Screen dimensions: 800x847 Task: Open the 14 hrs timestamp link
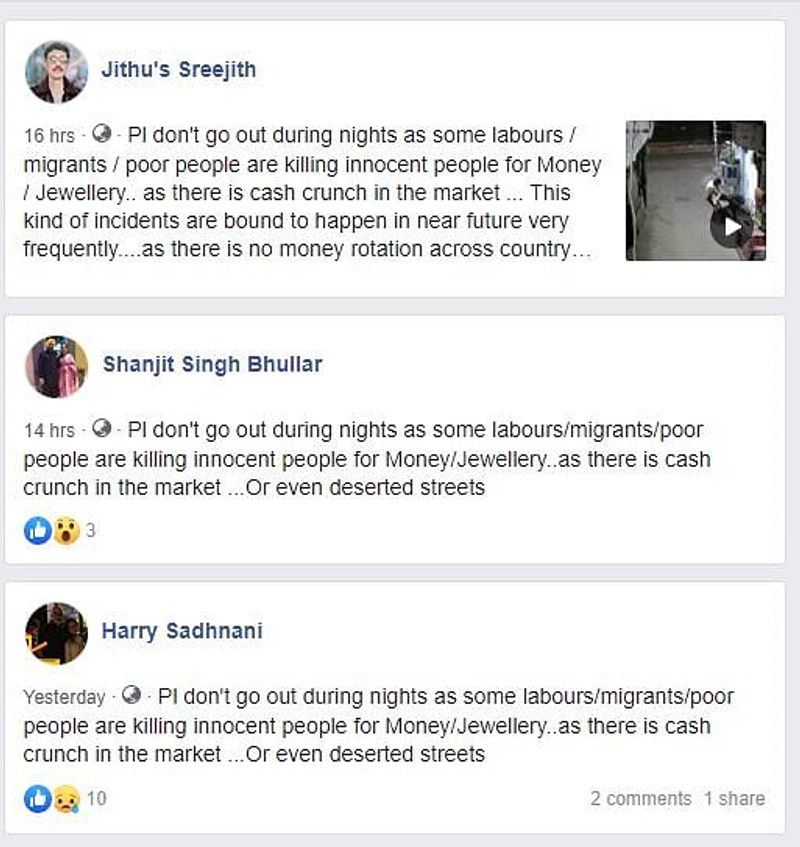coord(49,431)
